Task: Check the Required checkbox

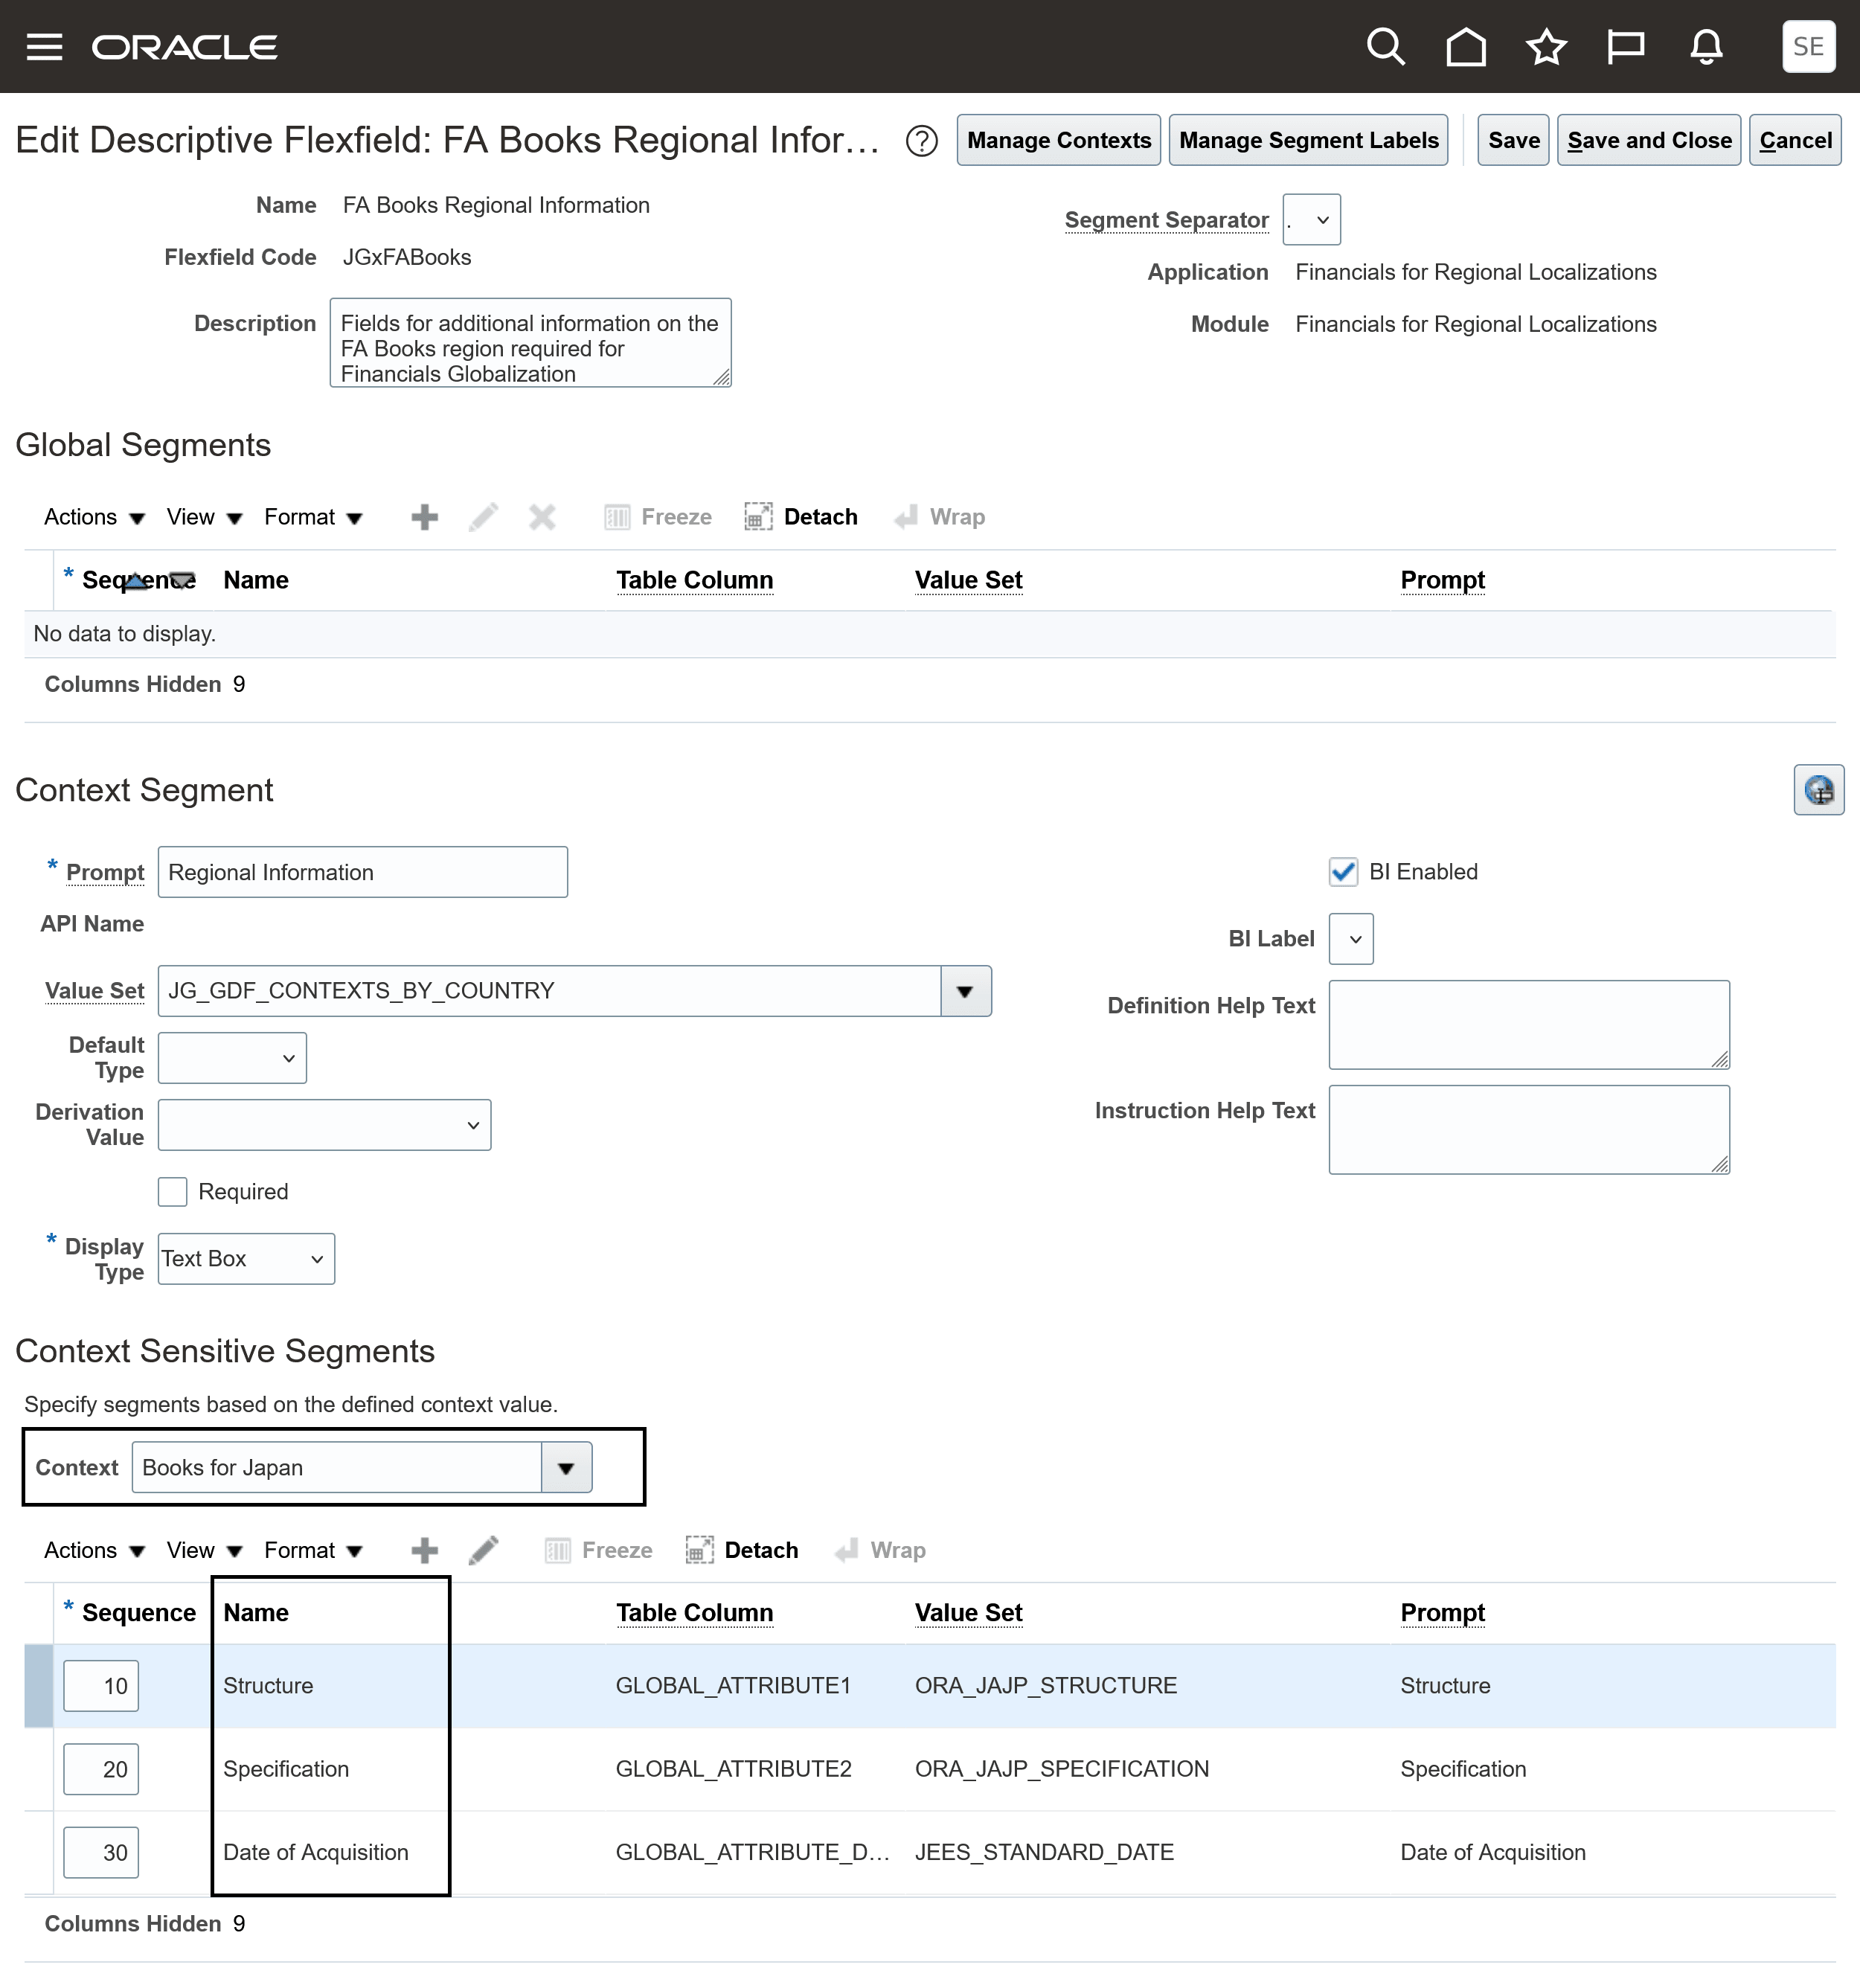Action: point(173,1192)
